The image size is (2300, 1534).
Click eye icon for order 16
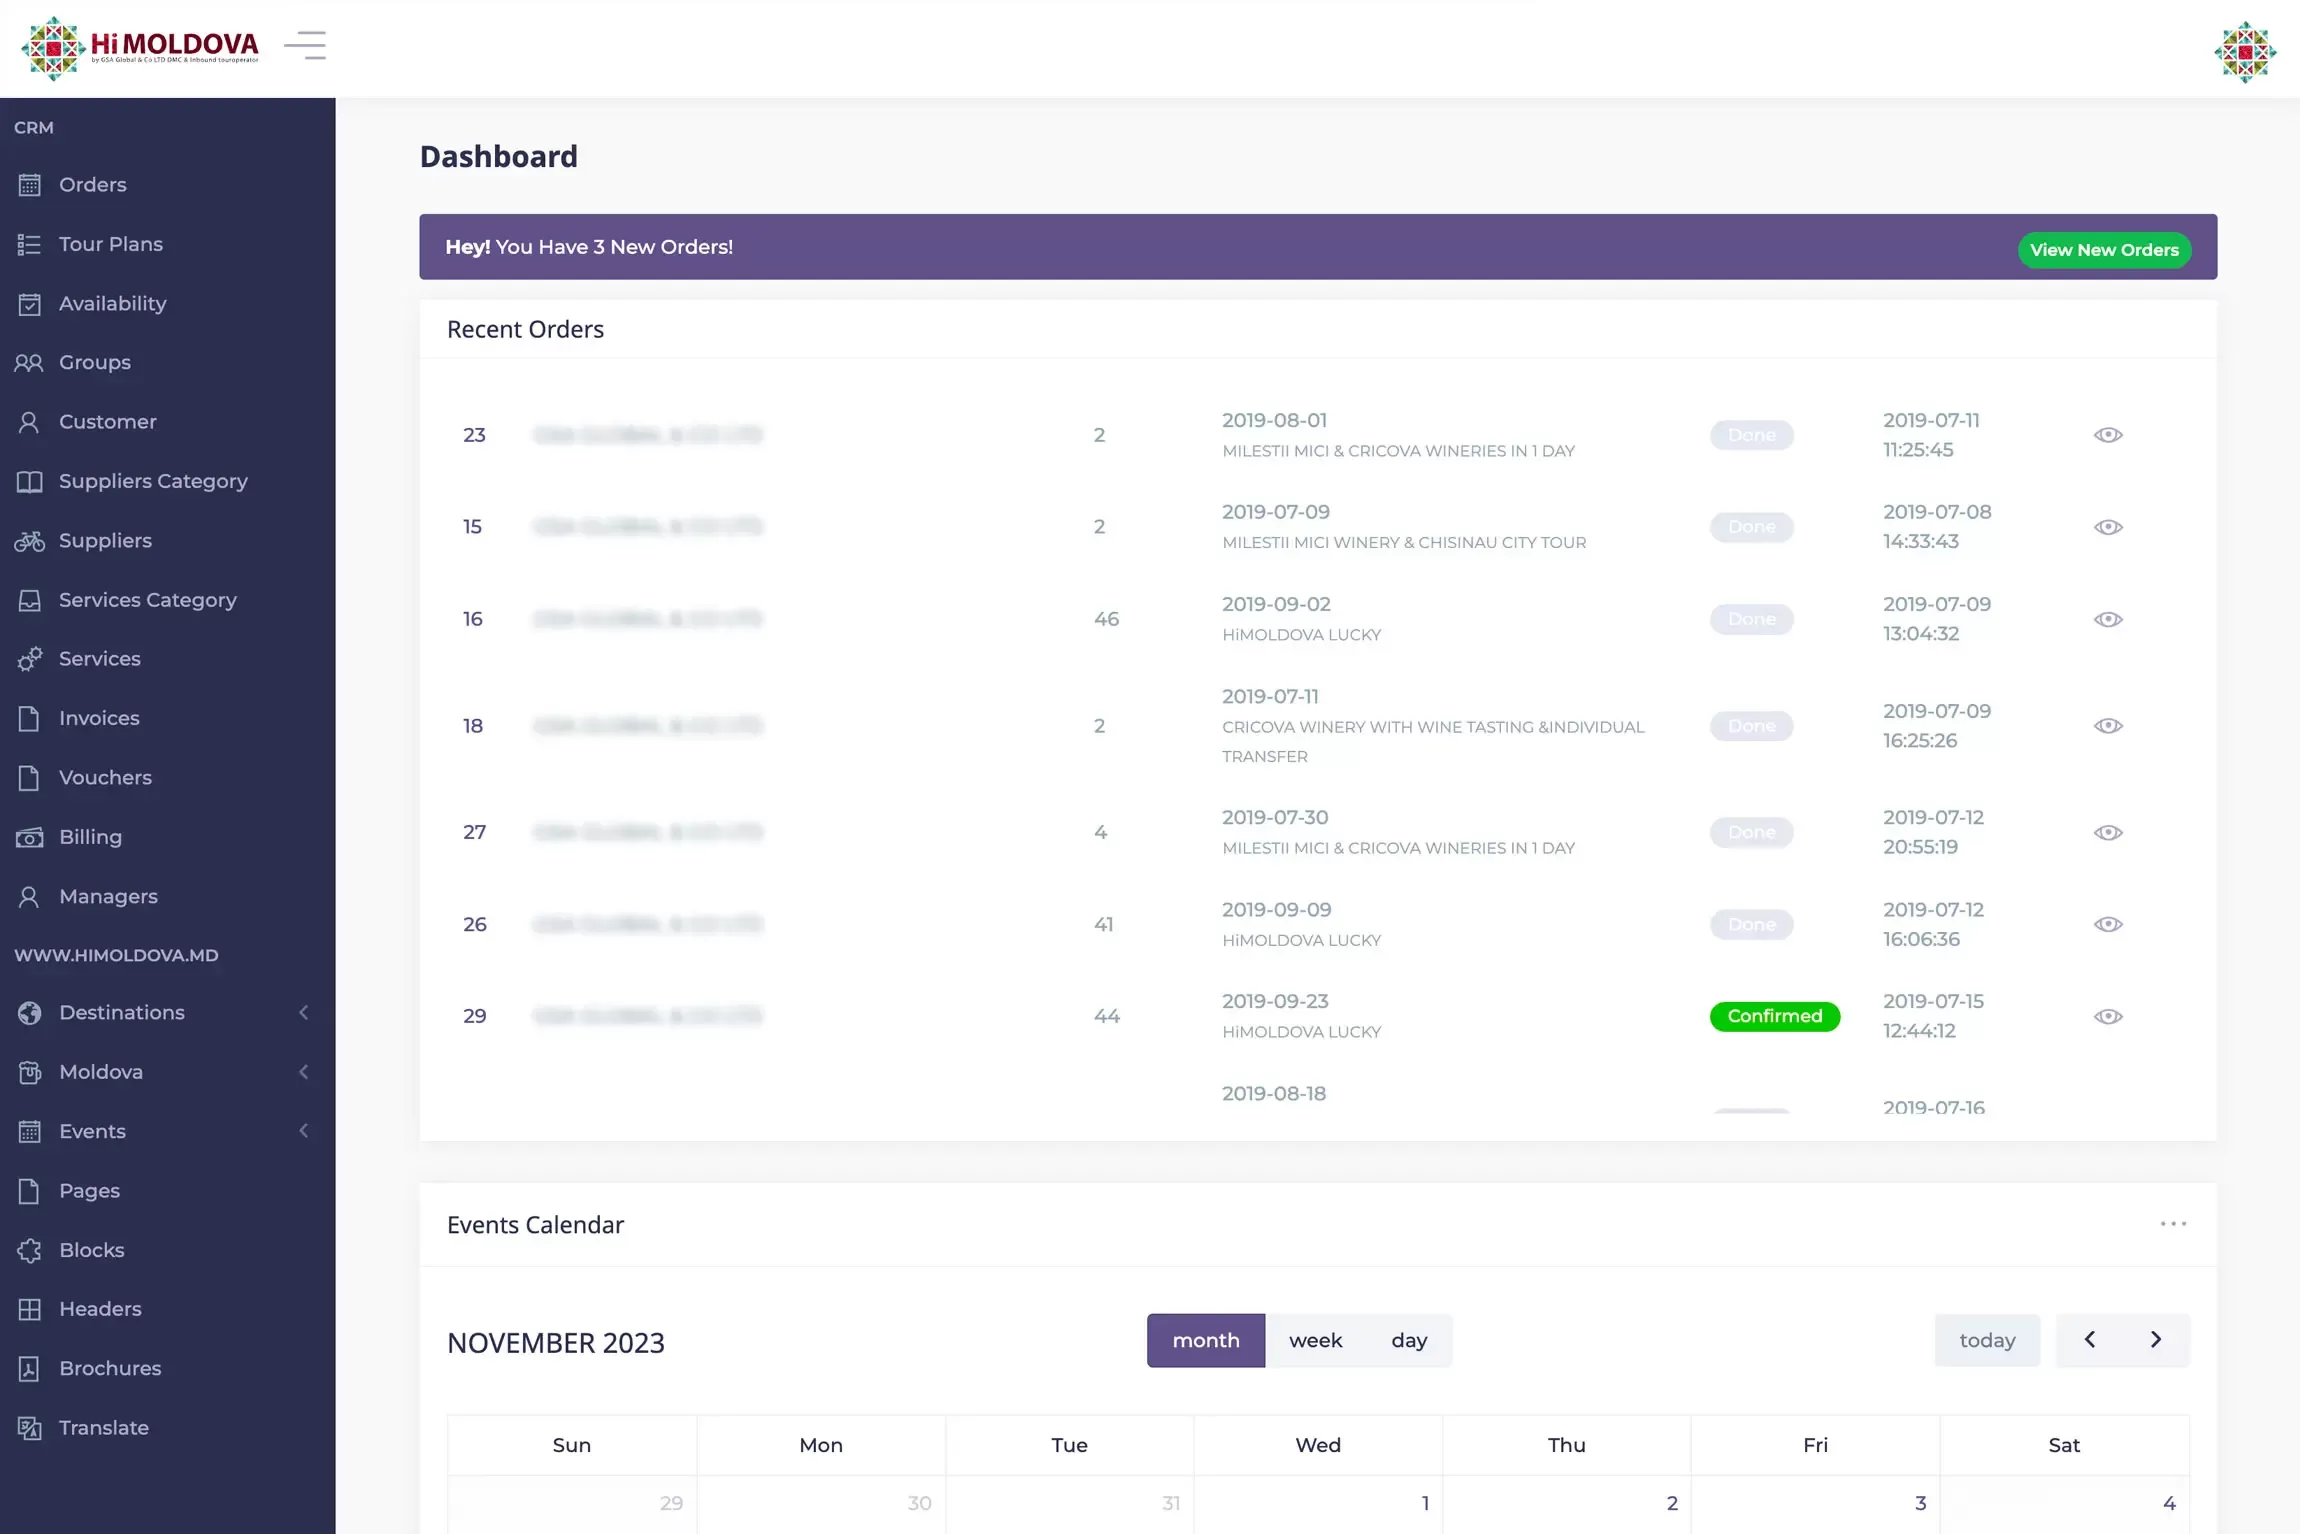pyautogui.click(x=2108, y=619)
